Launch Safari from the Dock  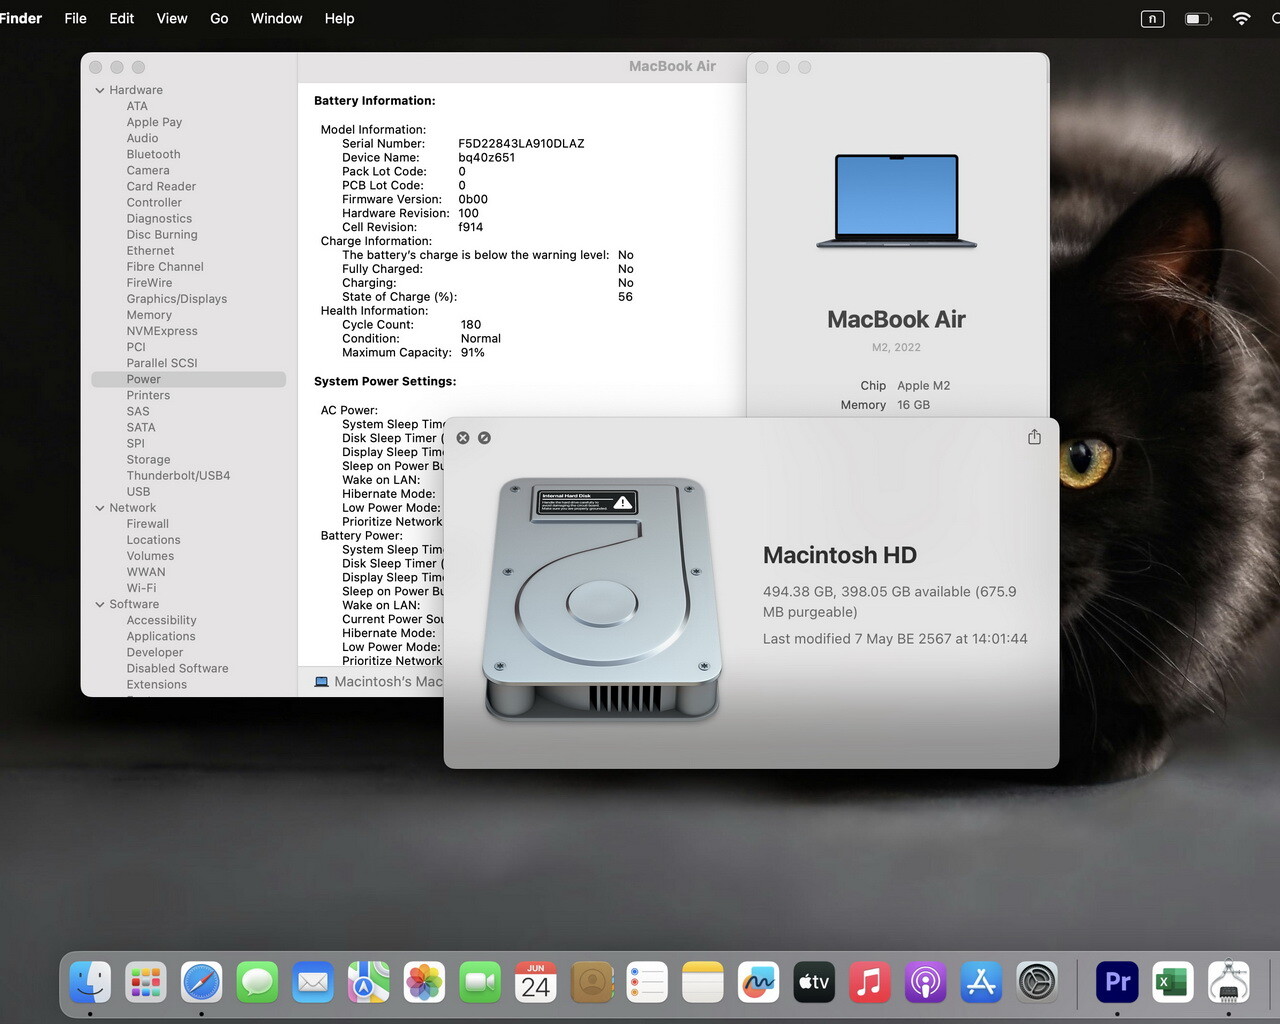point(201,982)
